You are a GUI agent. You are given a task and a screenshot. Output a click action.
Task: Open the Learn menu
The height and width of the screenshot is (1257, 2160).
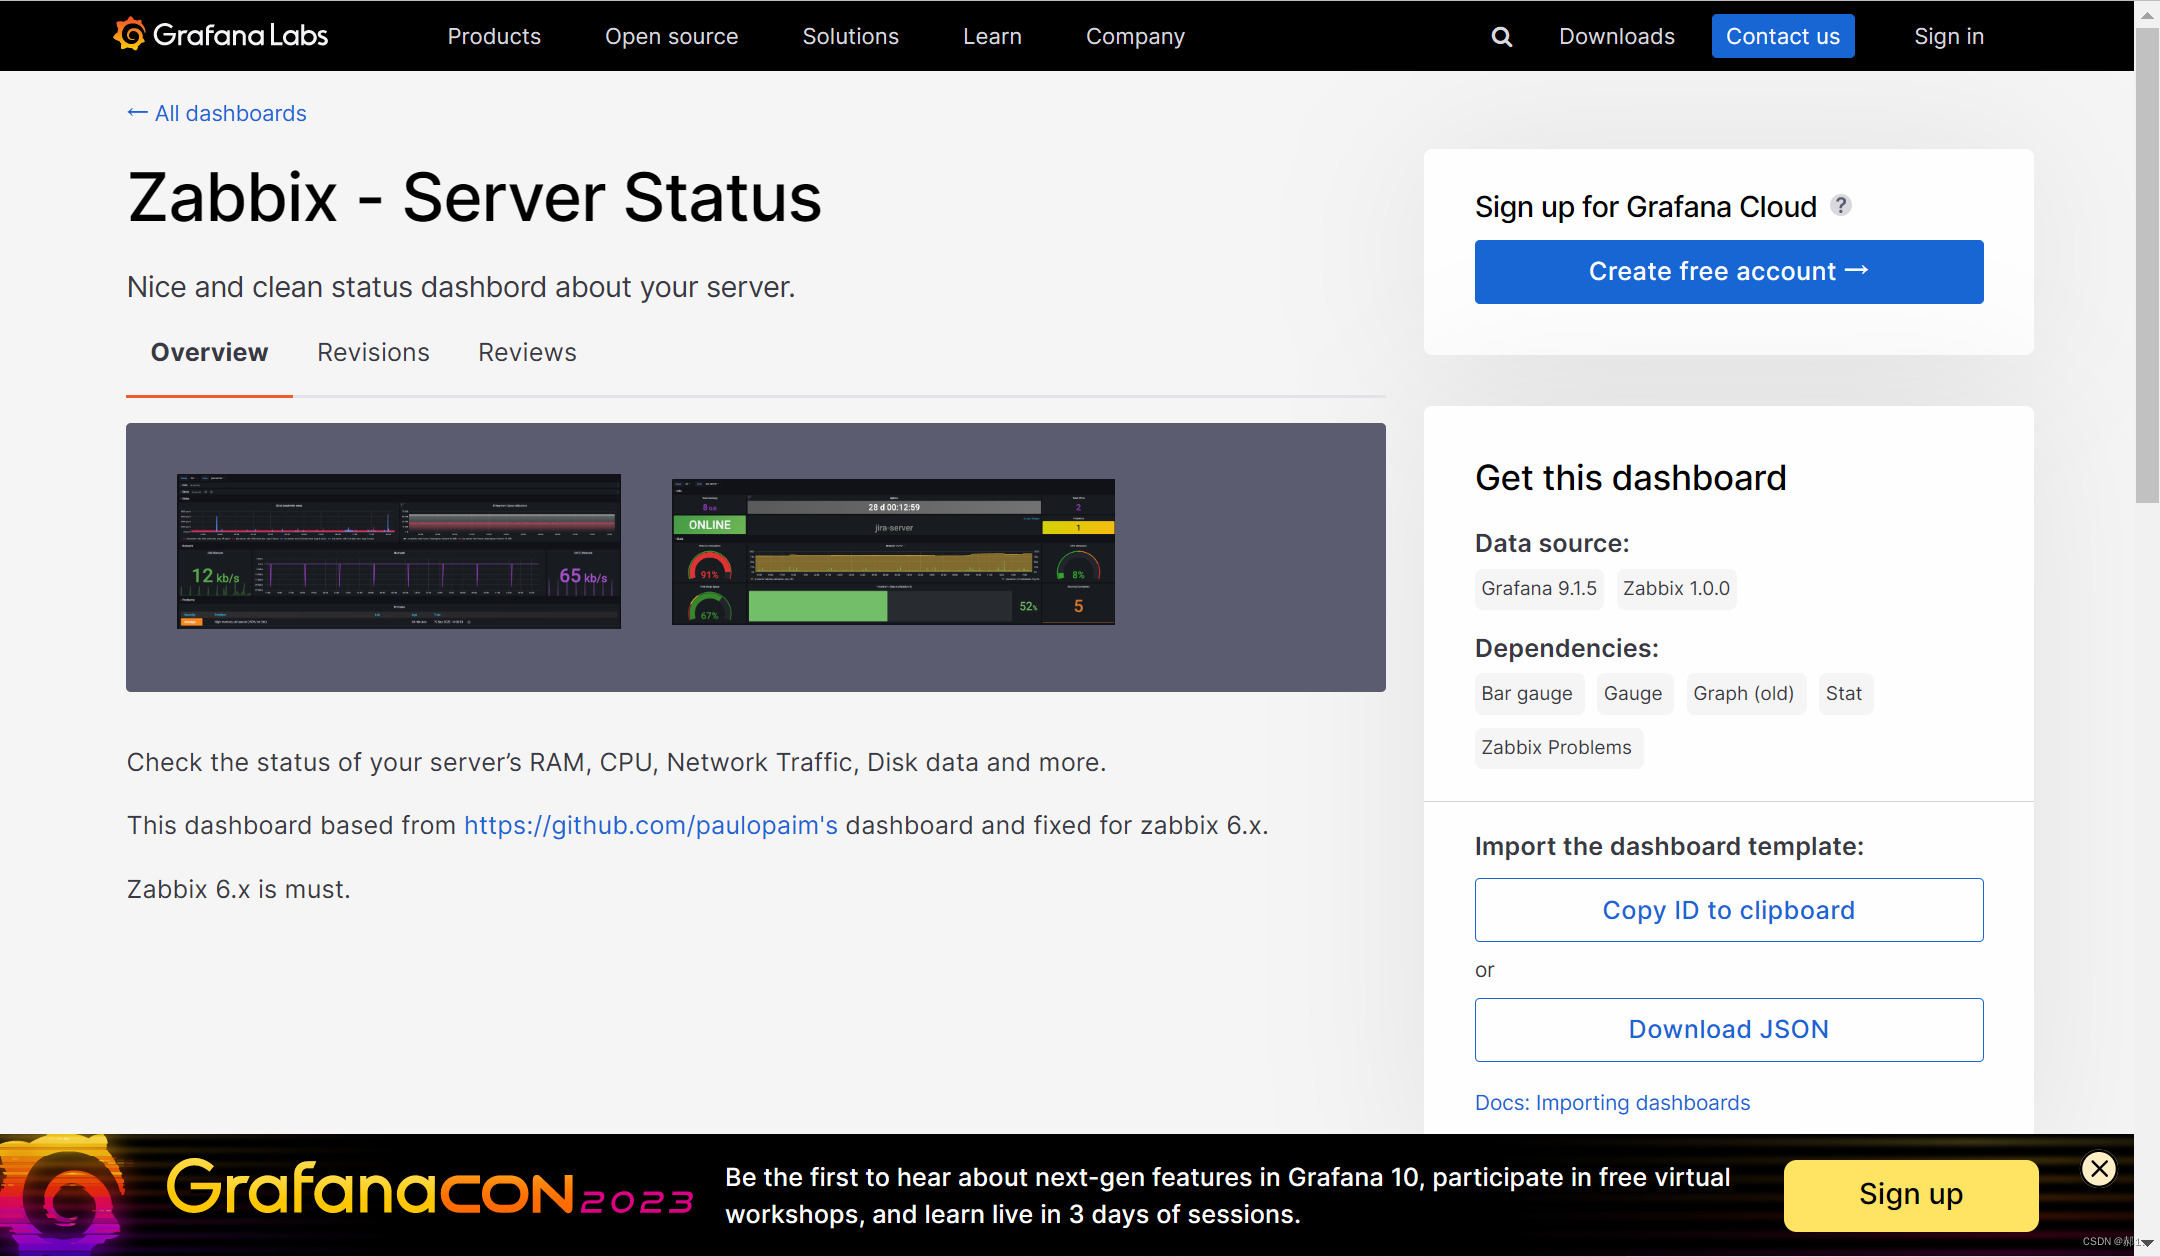click(992, 36)
